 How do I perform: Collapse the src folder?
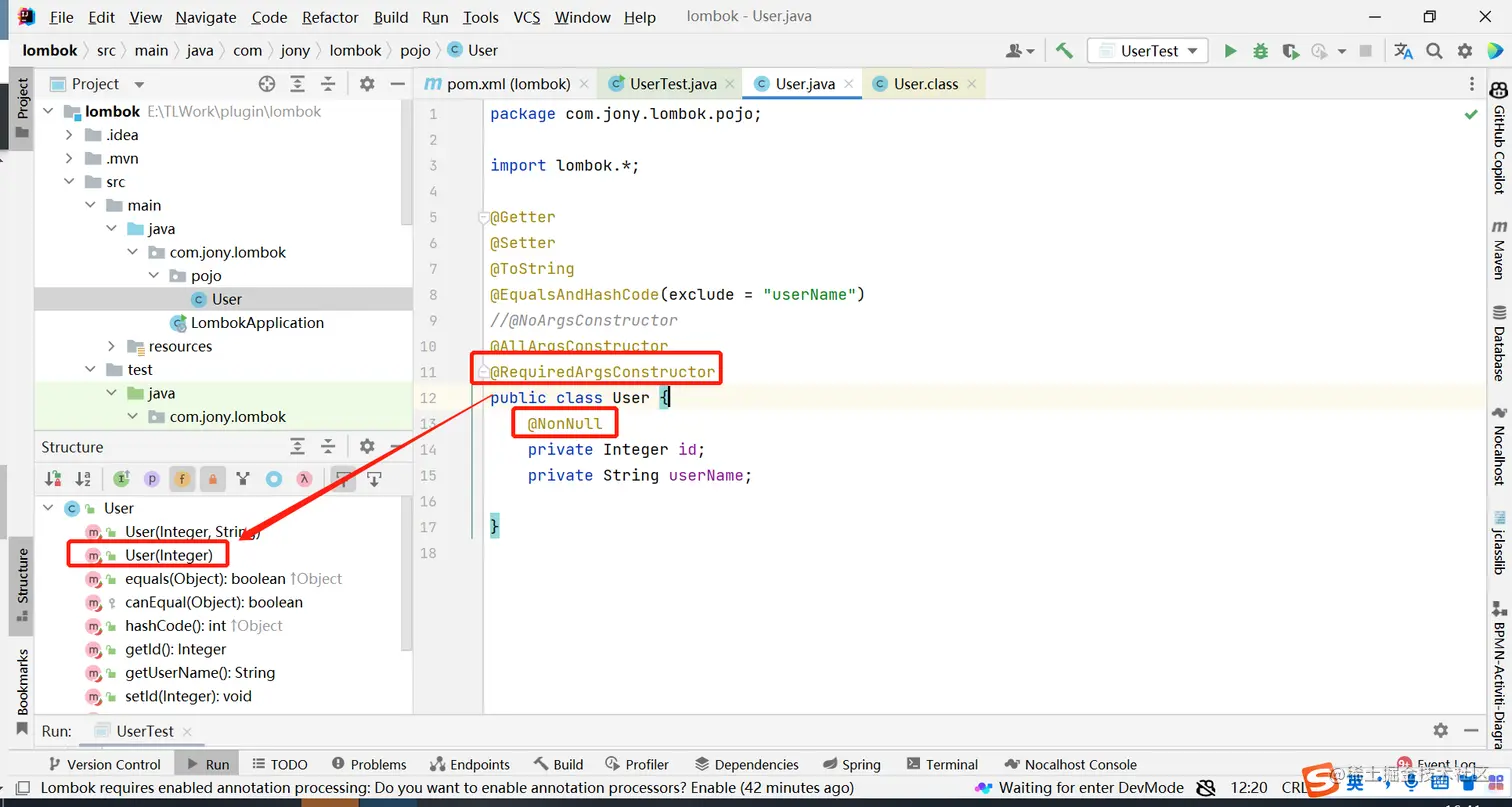coord(69,182)
